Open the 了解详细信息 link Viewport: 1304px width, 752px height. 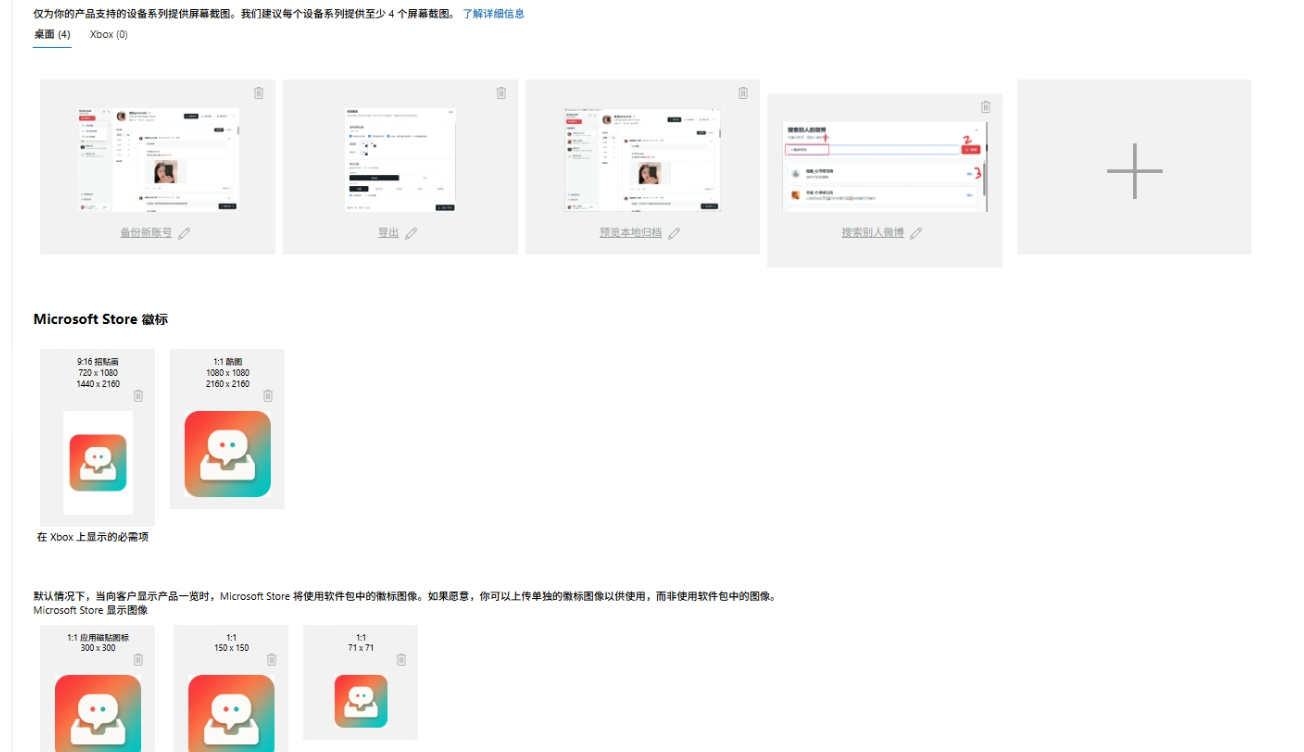tap(493, 14)
